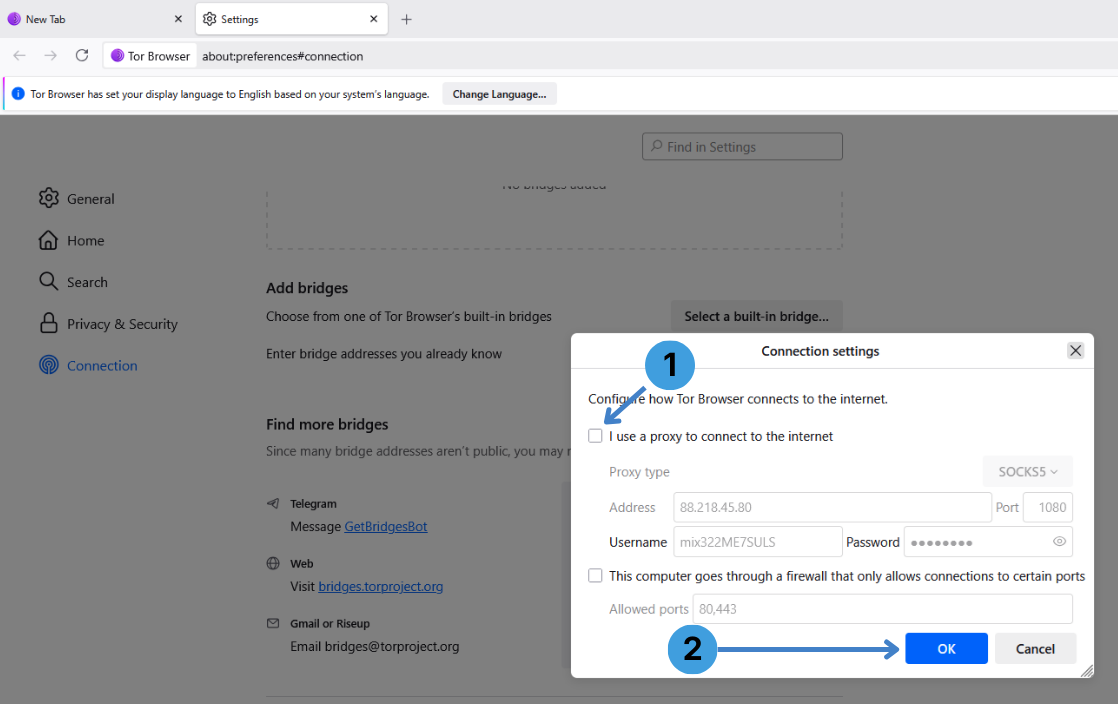The height and width of the screenshot is (704, 1118).
Task: Reveal password with the eye icon
Action: pos(1060,541)
